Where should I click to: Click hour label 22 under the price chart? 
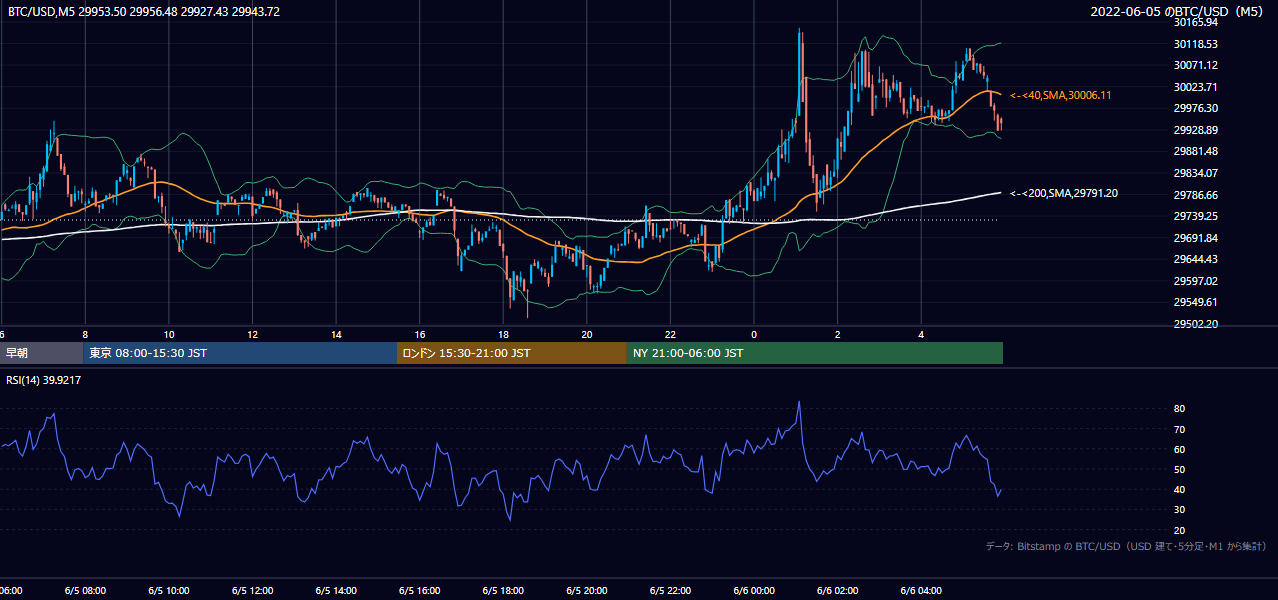(671, 334)
